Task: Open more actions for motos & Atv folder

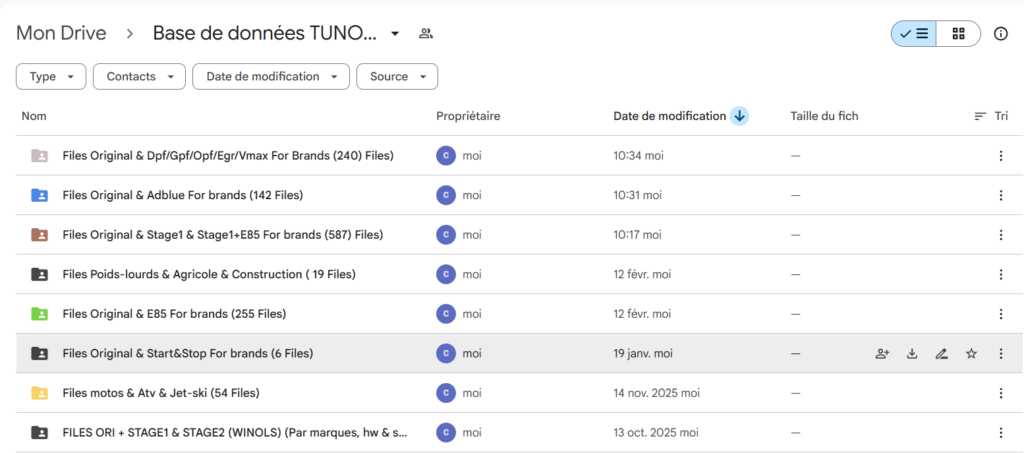Action: [x=1001, y=393]
